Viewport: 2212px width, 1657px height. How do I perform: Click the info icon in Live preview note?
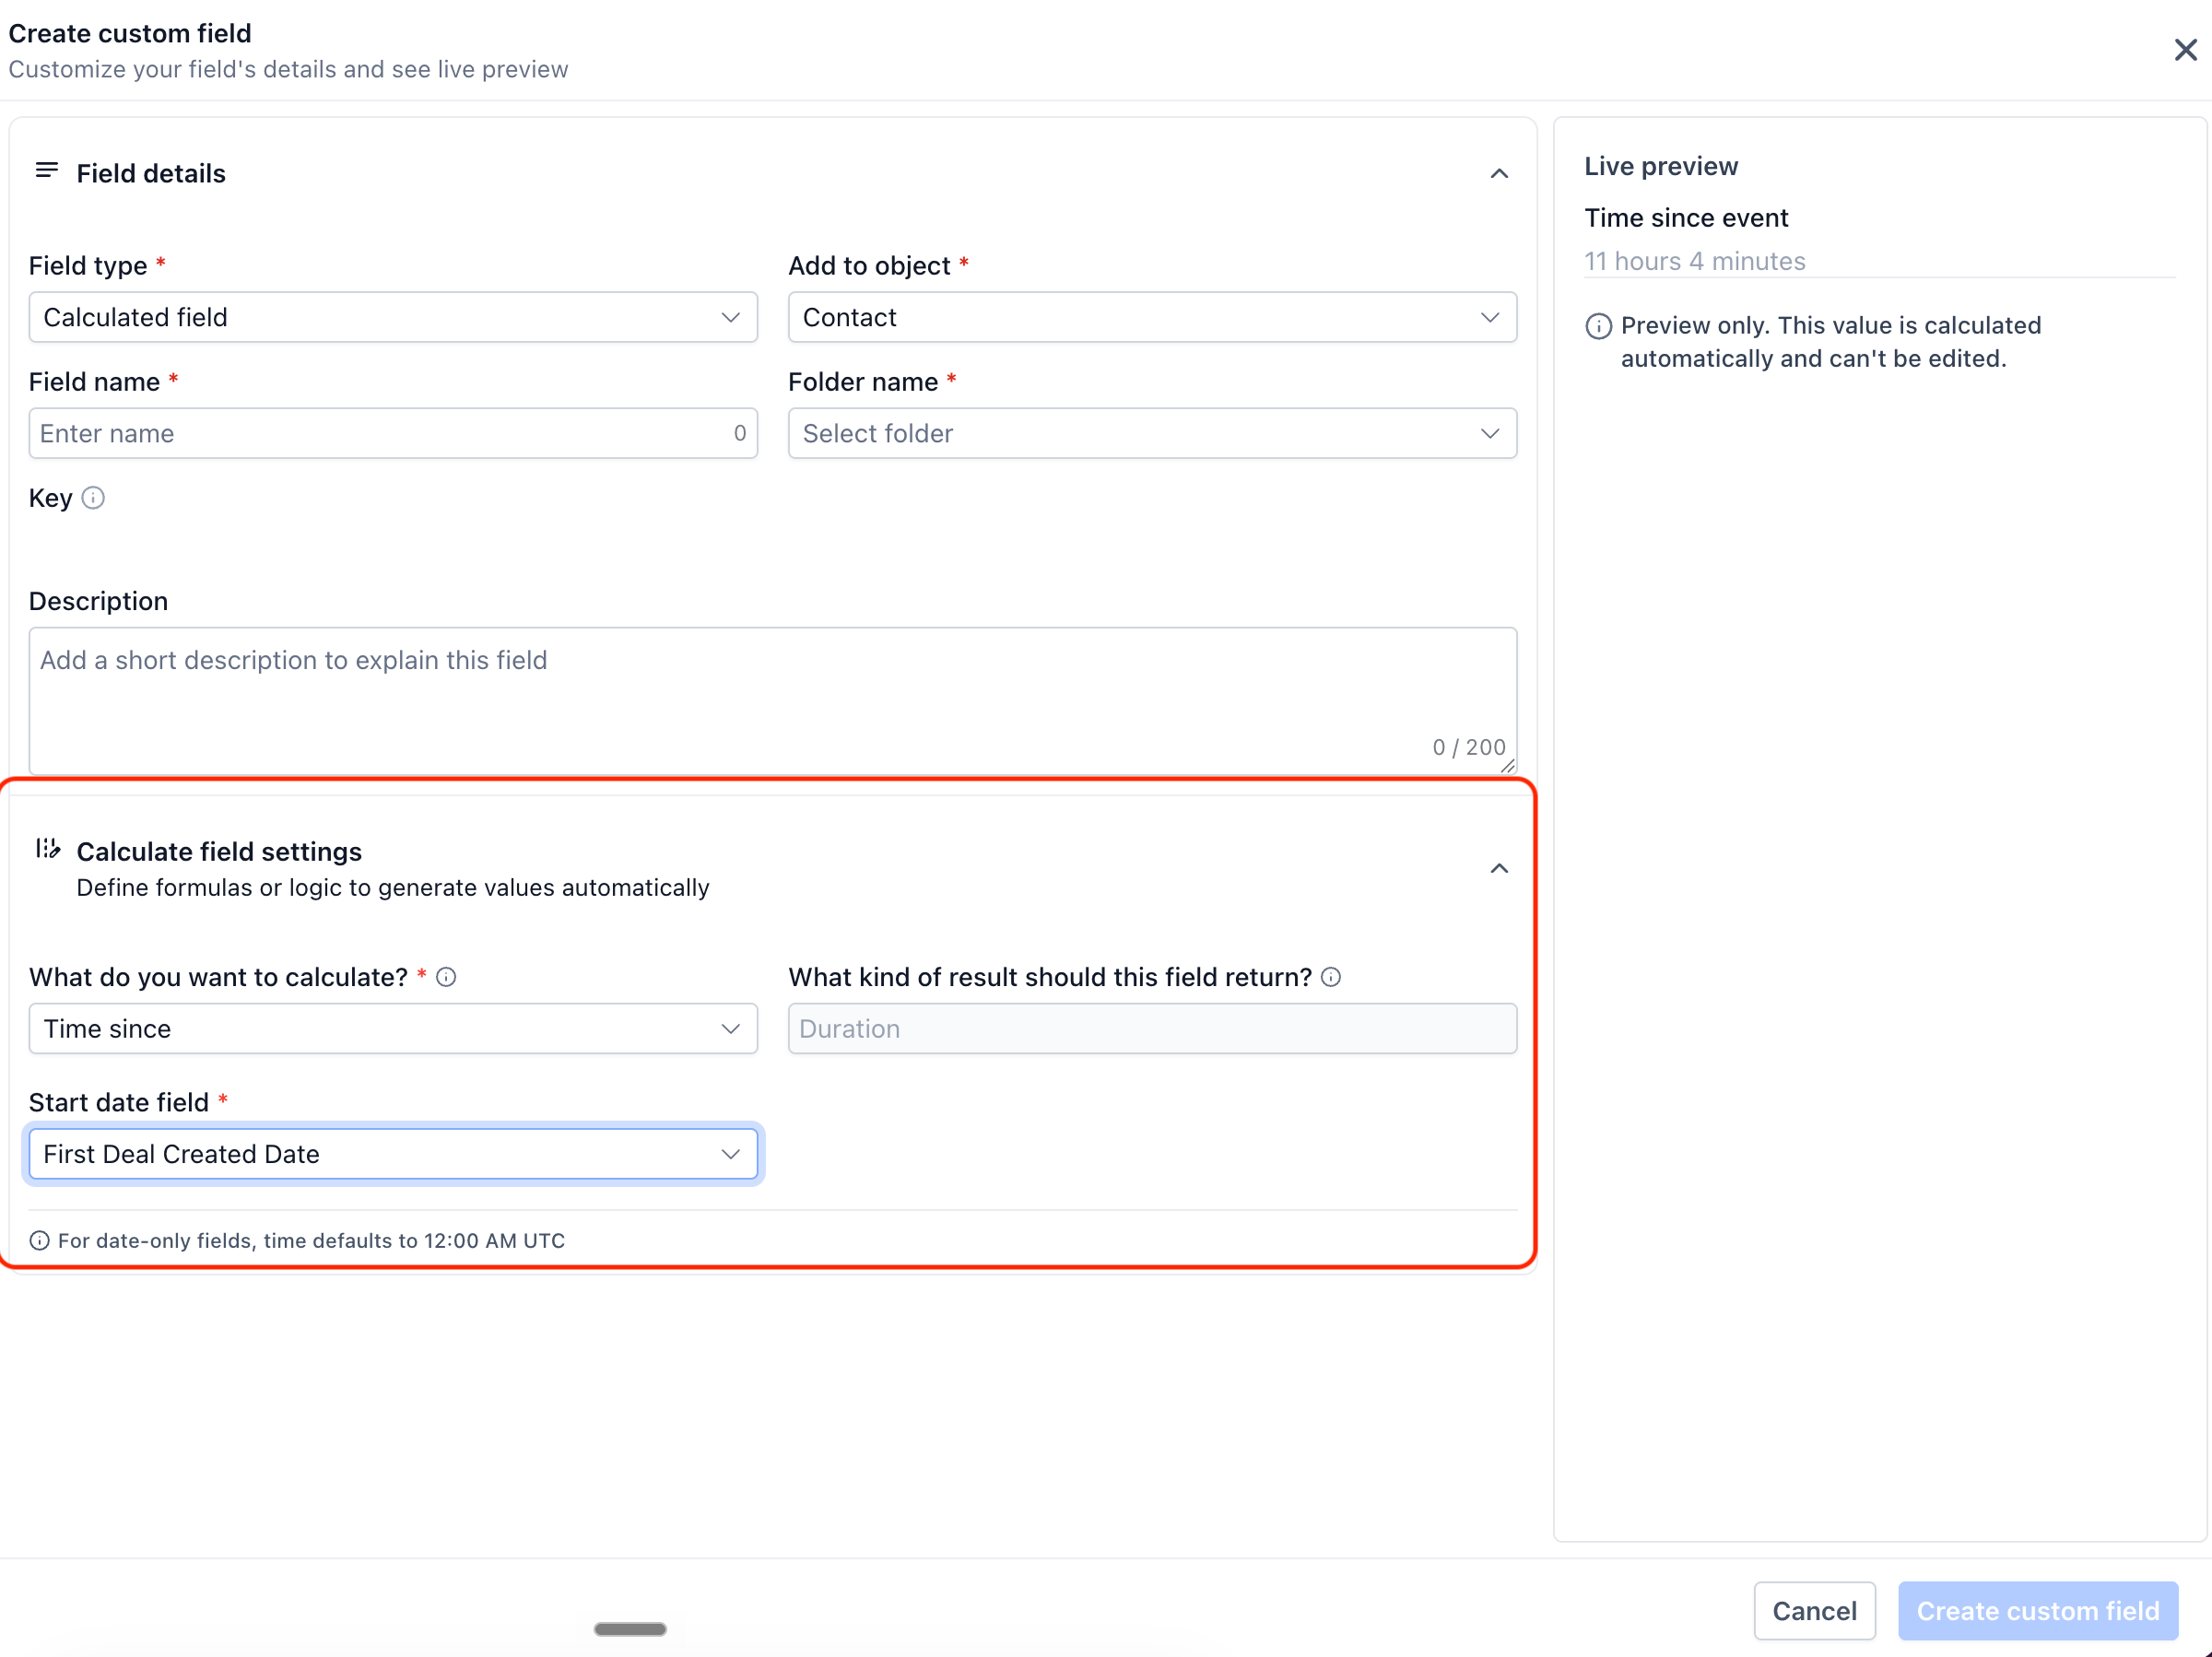(x=1598, y=326)
